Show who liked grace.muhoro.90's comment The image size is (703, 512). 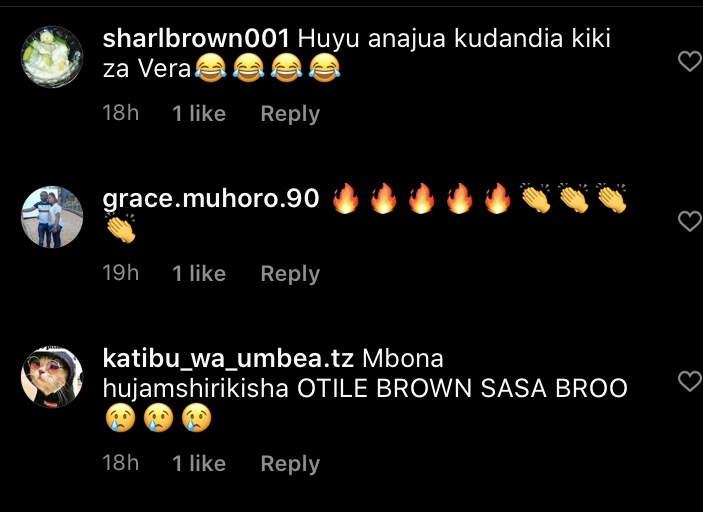click(x=199, y=273)
